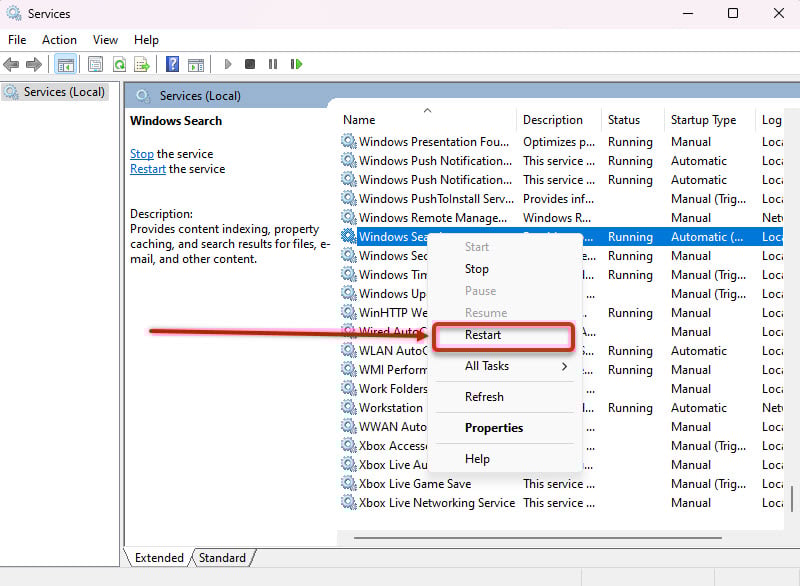
Task: Click the Pause Service icon in toolbar
Action: 273,64
